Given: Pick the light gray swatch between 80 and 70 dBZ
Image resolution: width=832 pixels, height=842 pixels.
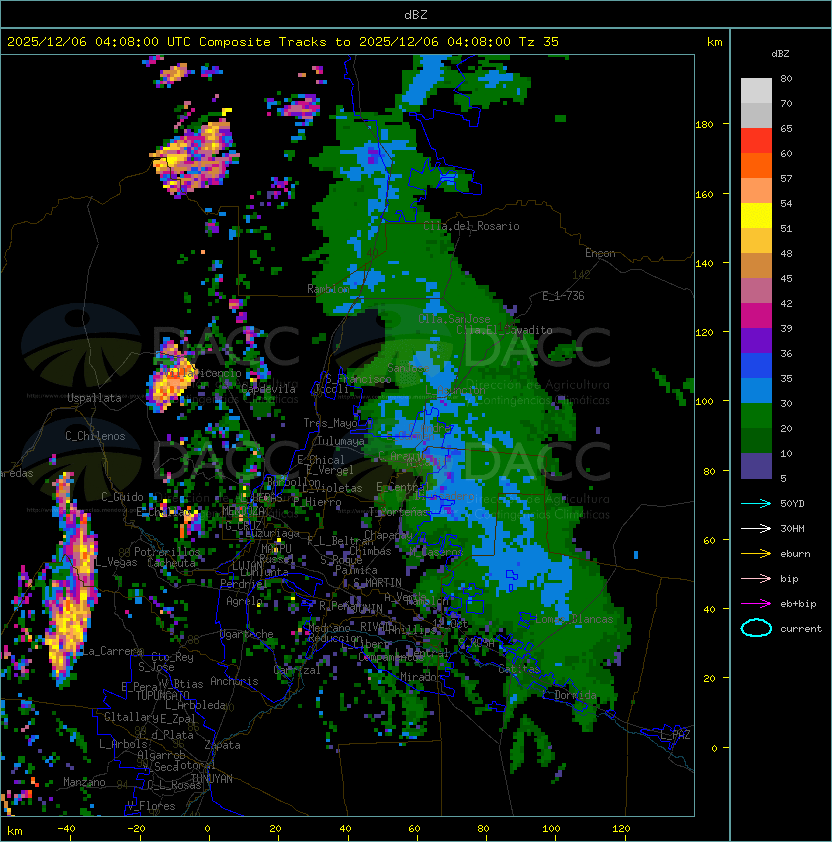Looking at the screenshot, I should (756, 90).
